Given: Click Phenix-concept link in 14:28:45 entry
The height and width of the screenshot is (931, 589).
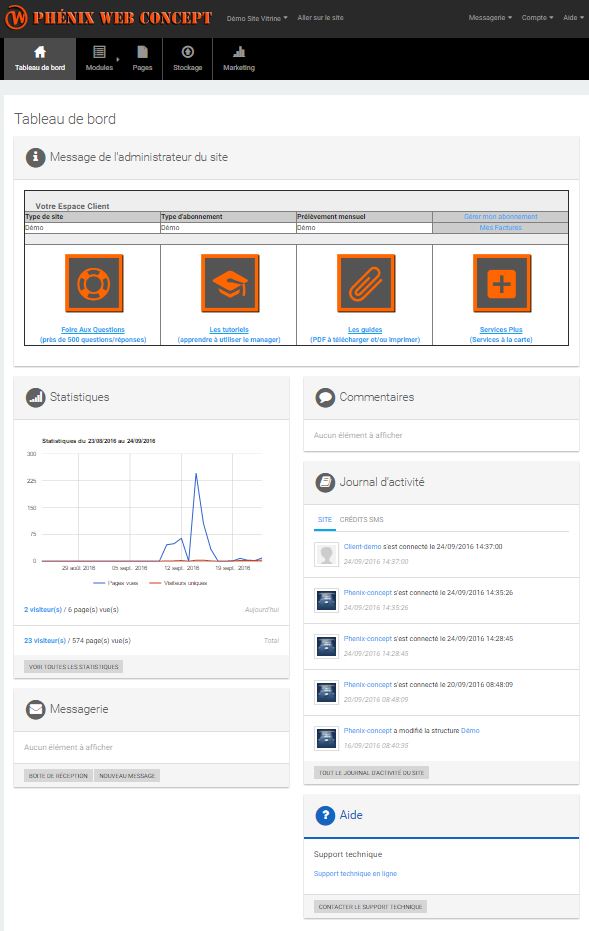Looking at the screenshot, I should [368, 638].
